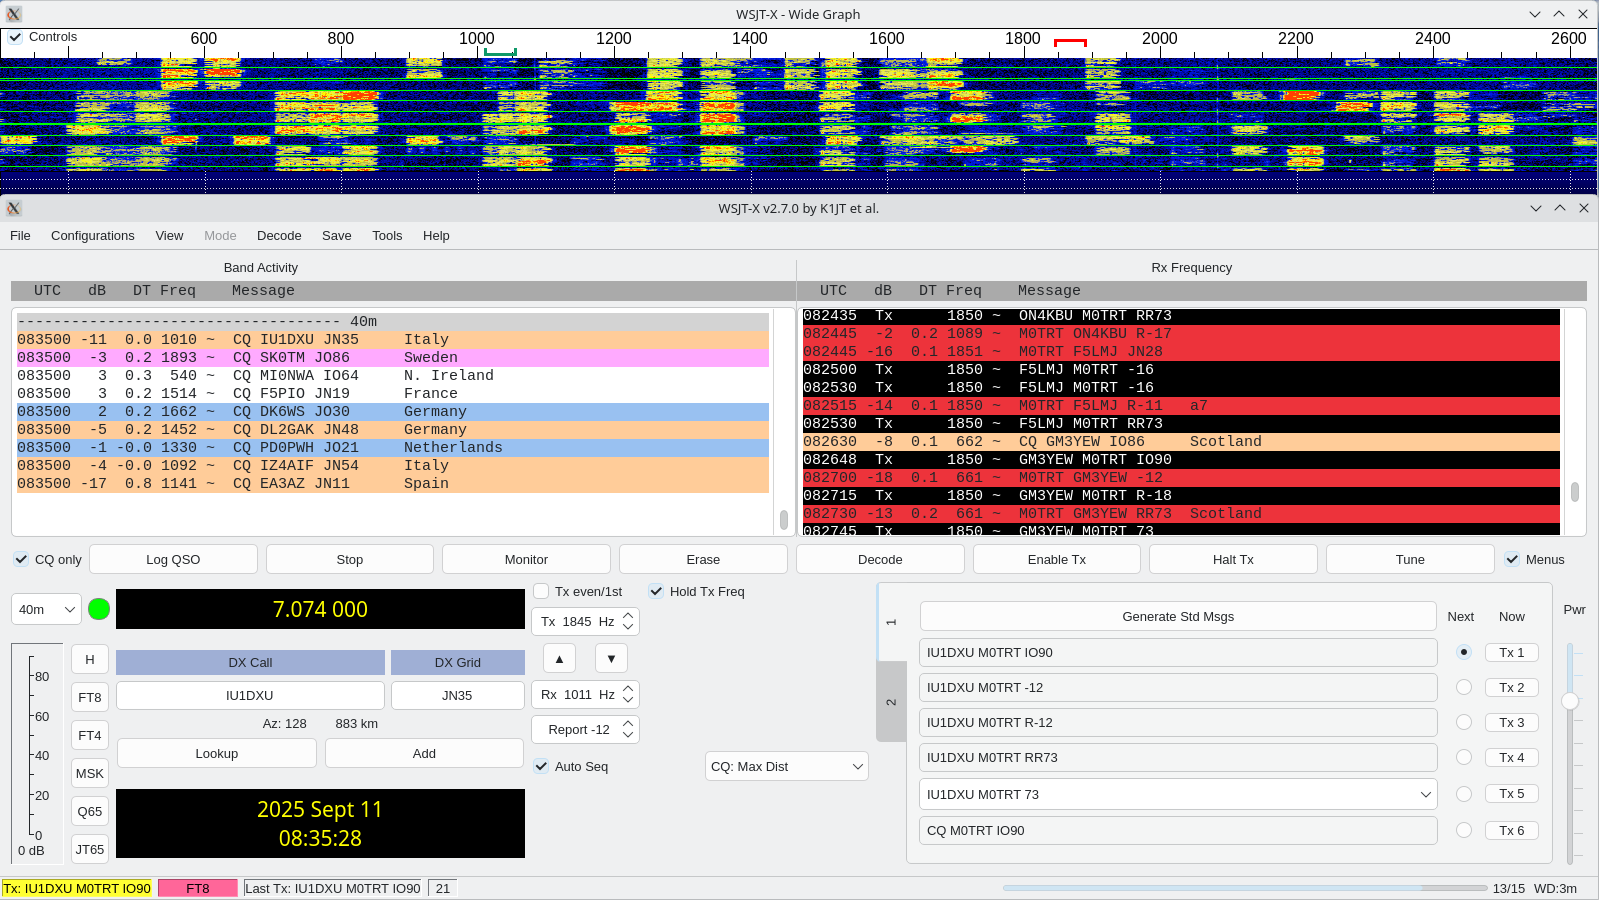Click the Rx Frequency scrollbar
This screenshot has width=1599, height=900.
[x=1575, y=492]
